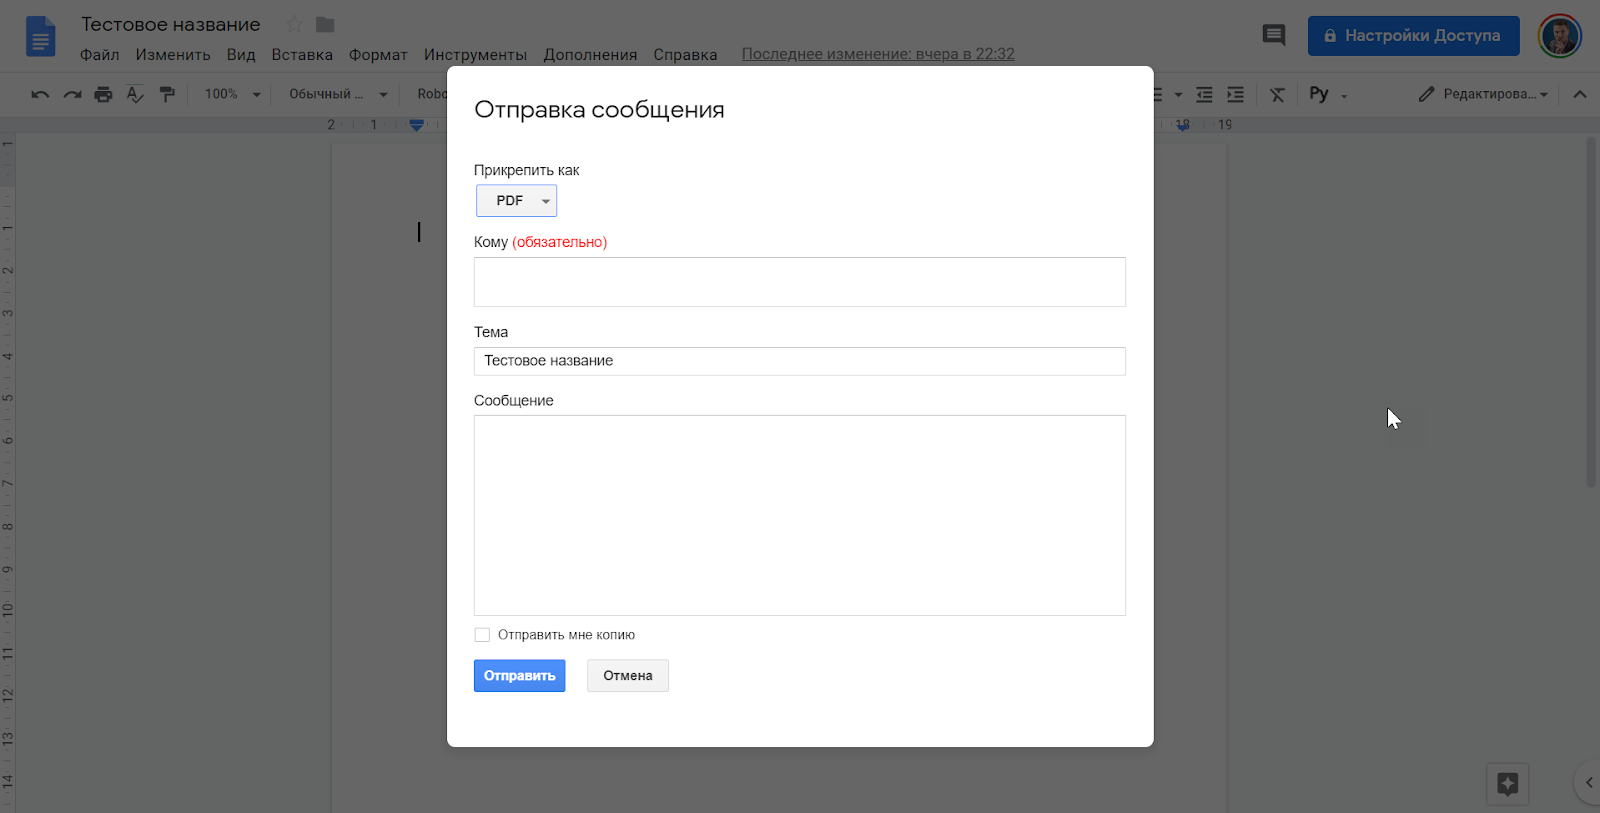Open the Обычный text style dropdown
The image size is (1600, 813).
coord(338,94)
